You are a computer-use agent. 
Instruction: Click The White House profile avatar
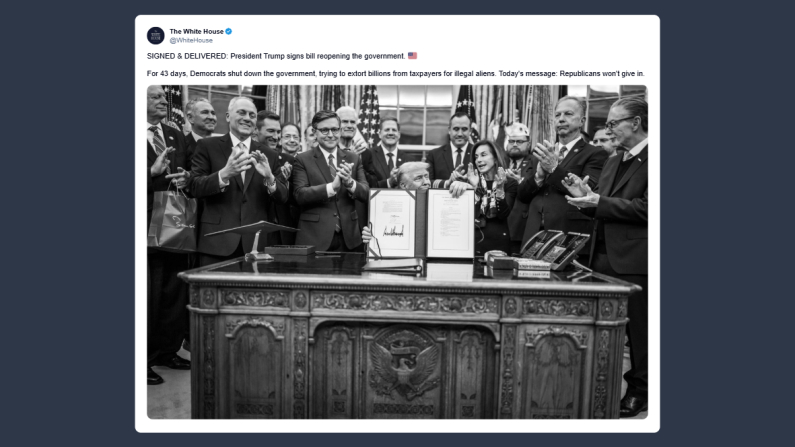(156, 35)
